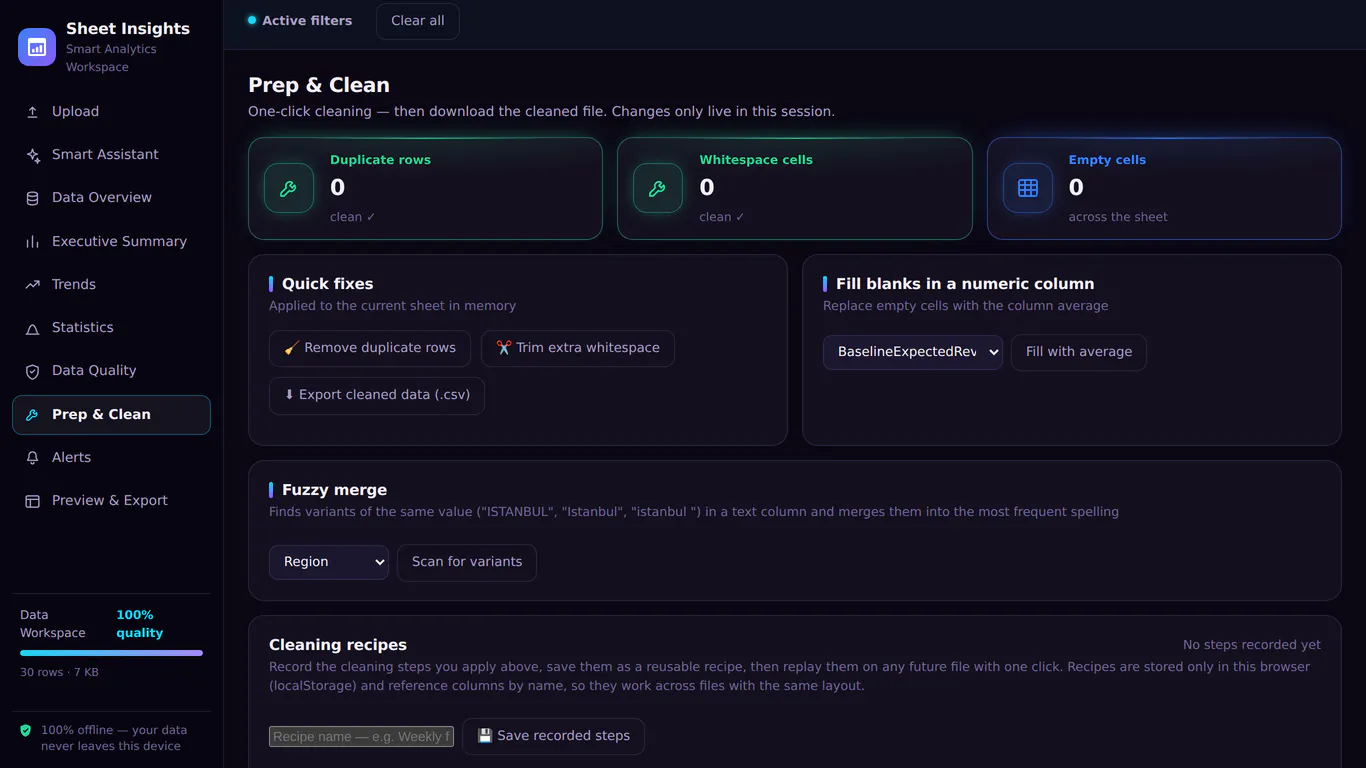This screenshot has width=1366, height=768.
Task: Open the Region column dropdown
Action: pyautogui.click(x=329, y=563)
